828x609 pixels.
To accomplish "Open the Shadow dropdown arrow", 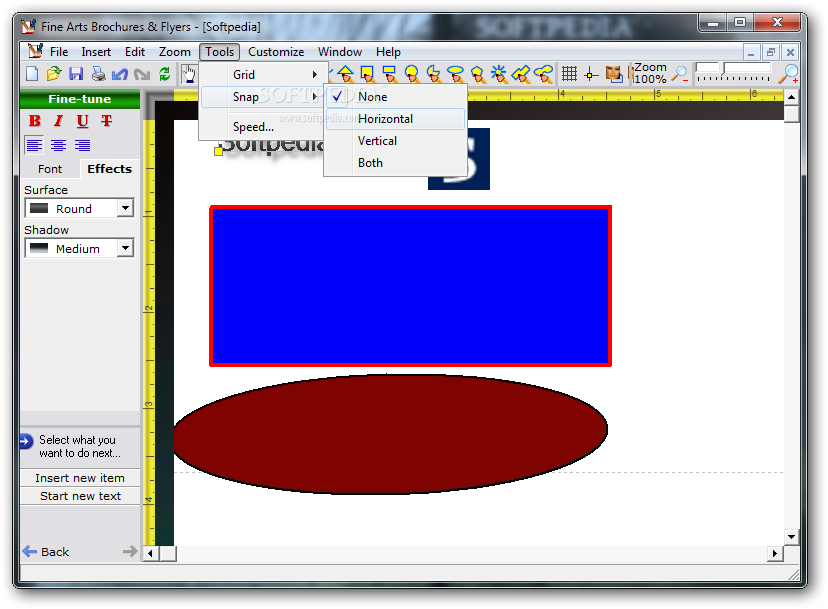I will 125,248.
